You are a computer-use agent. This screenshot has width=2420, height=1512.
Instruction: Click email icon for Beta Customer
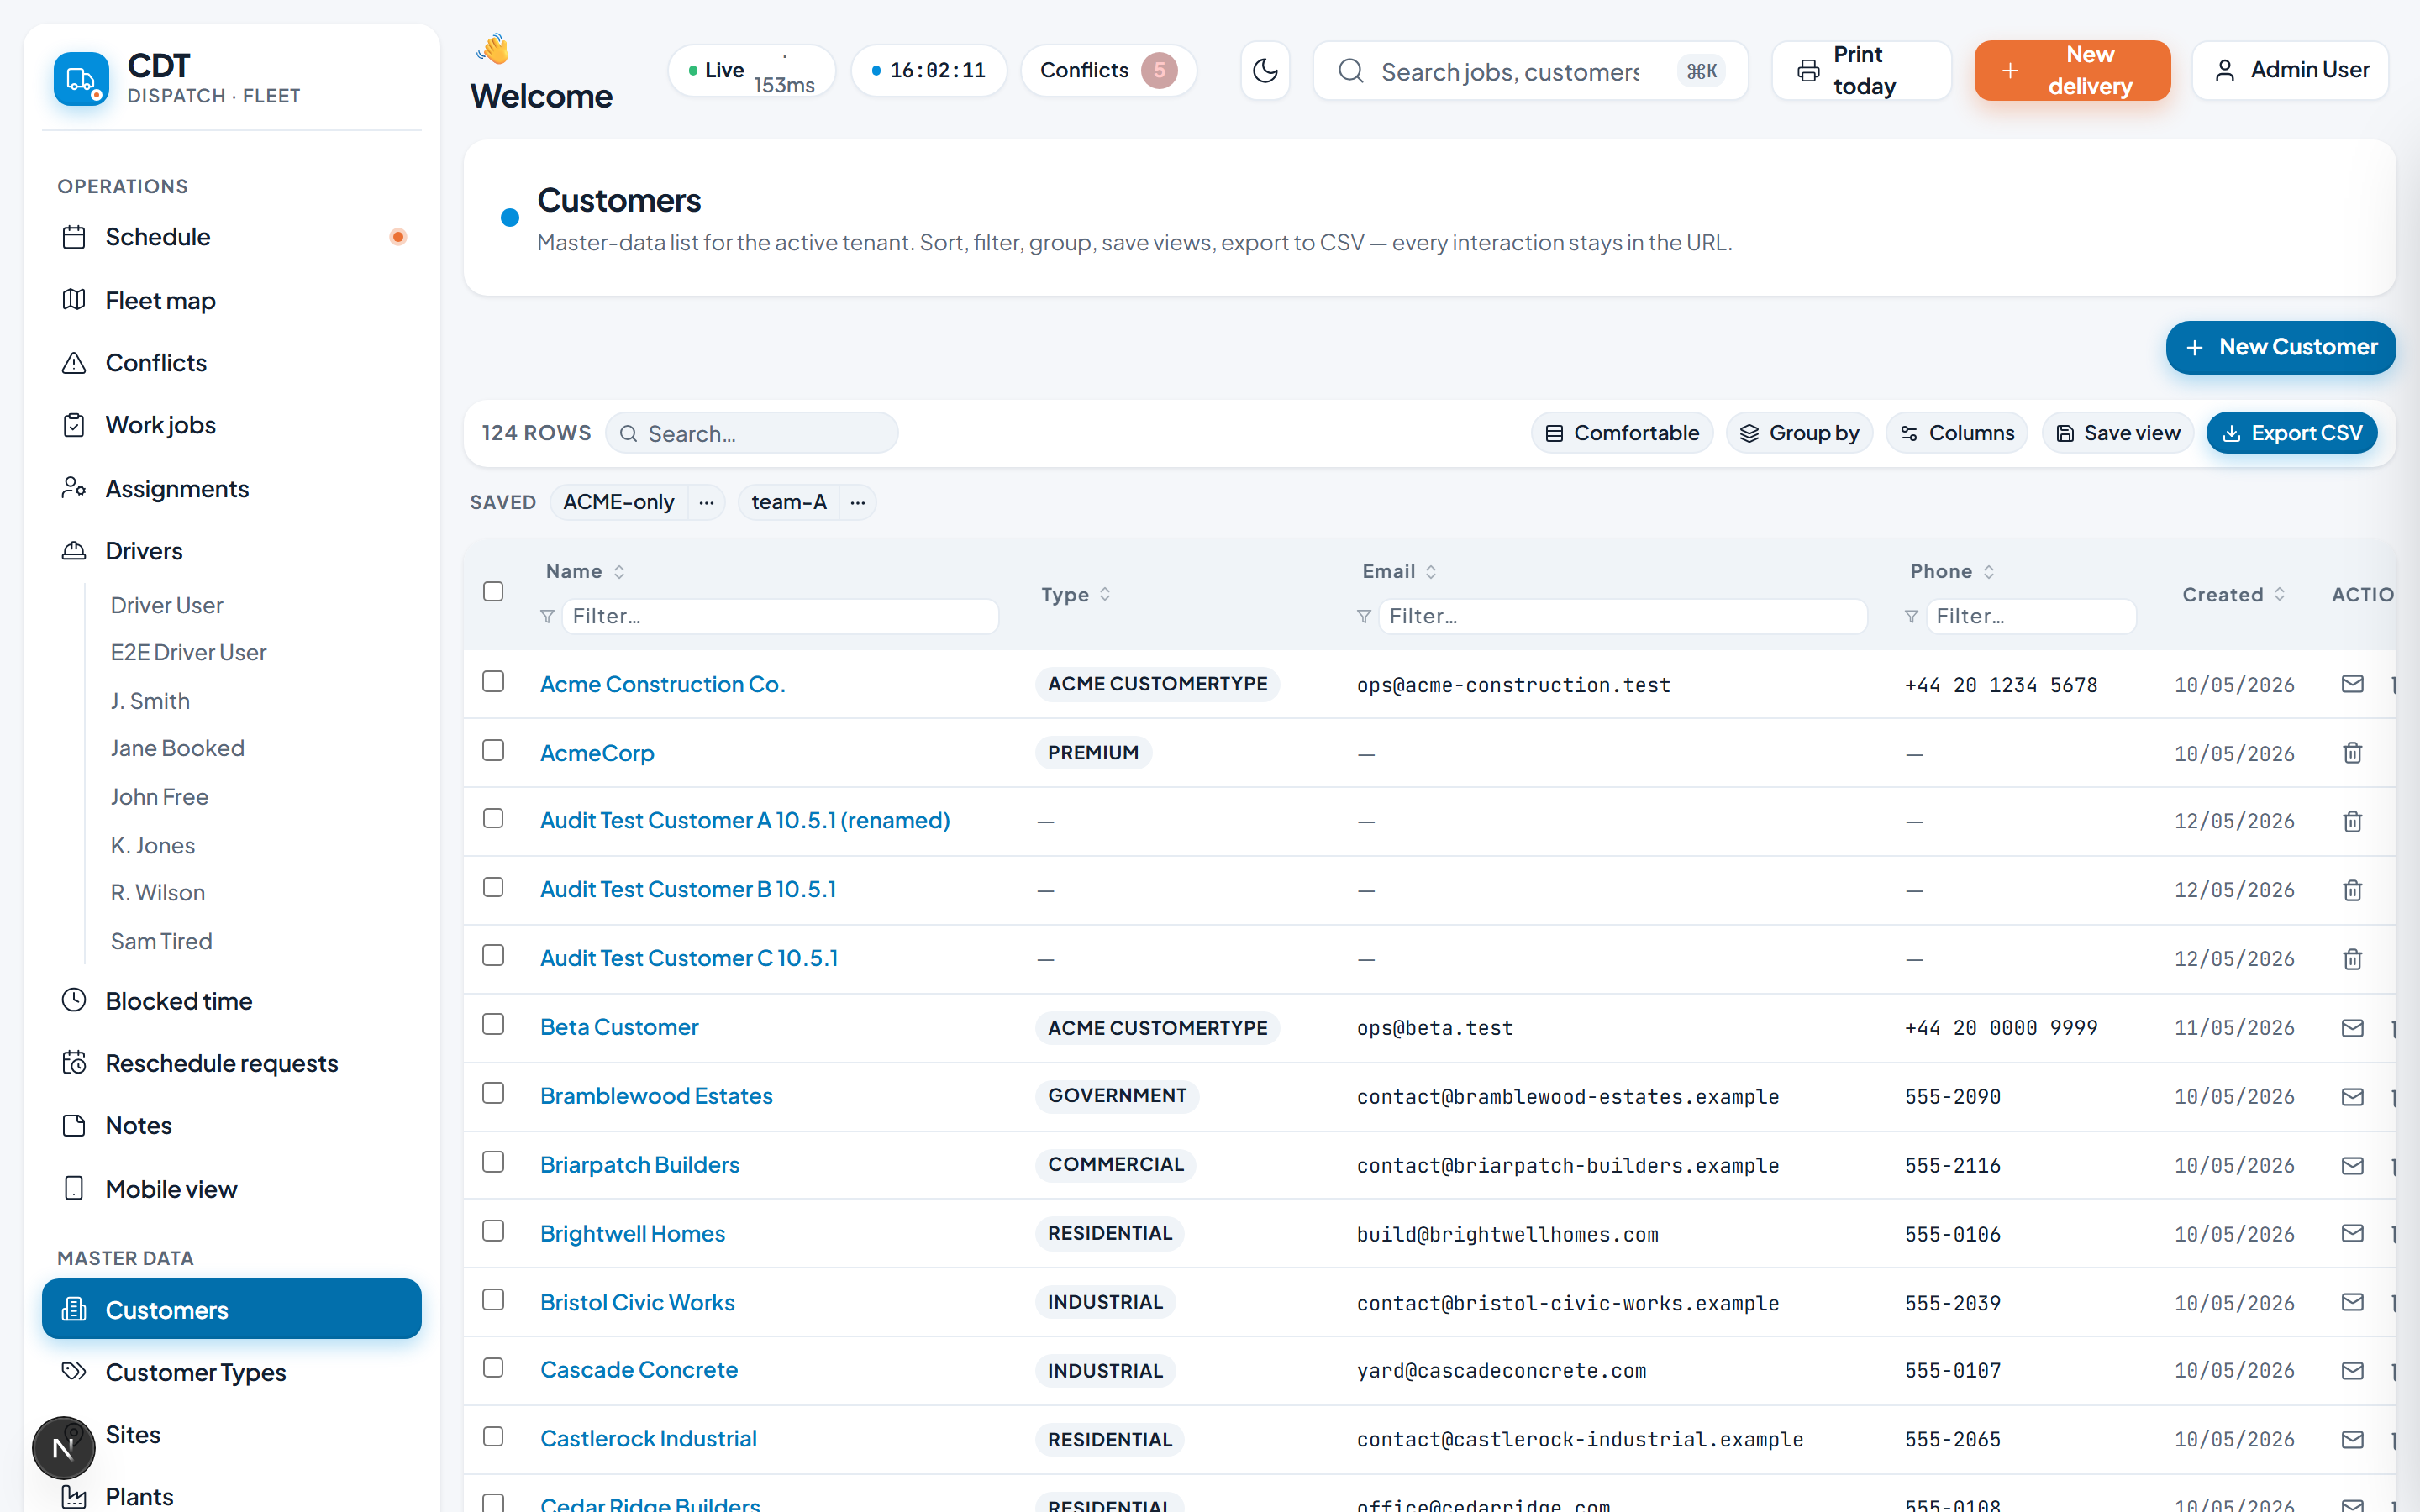pos(2352,1028)
